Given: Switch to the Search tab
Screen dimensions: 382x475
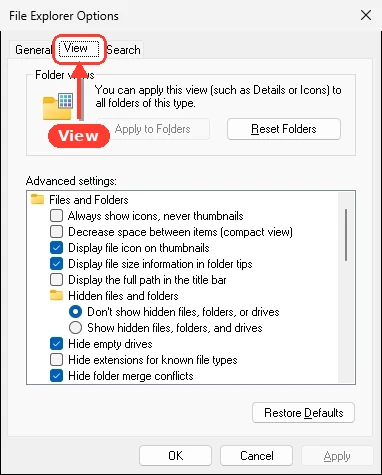Looking at the screenshot, I should (123, 50).
